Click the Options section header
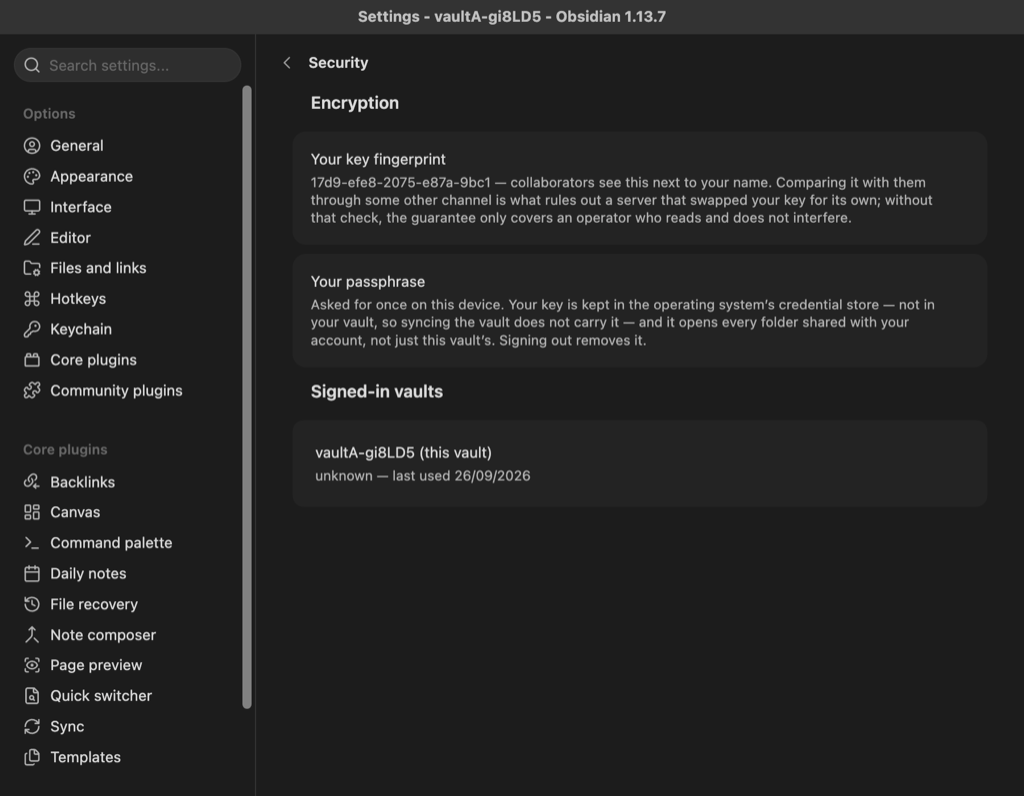 pos(49,114)
